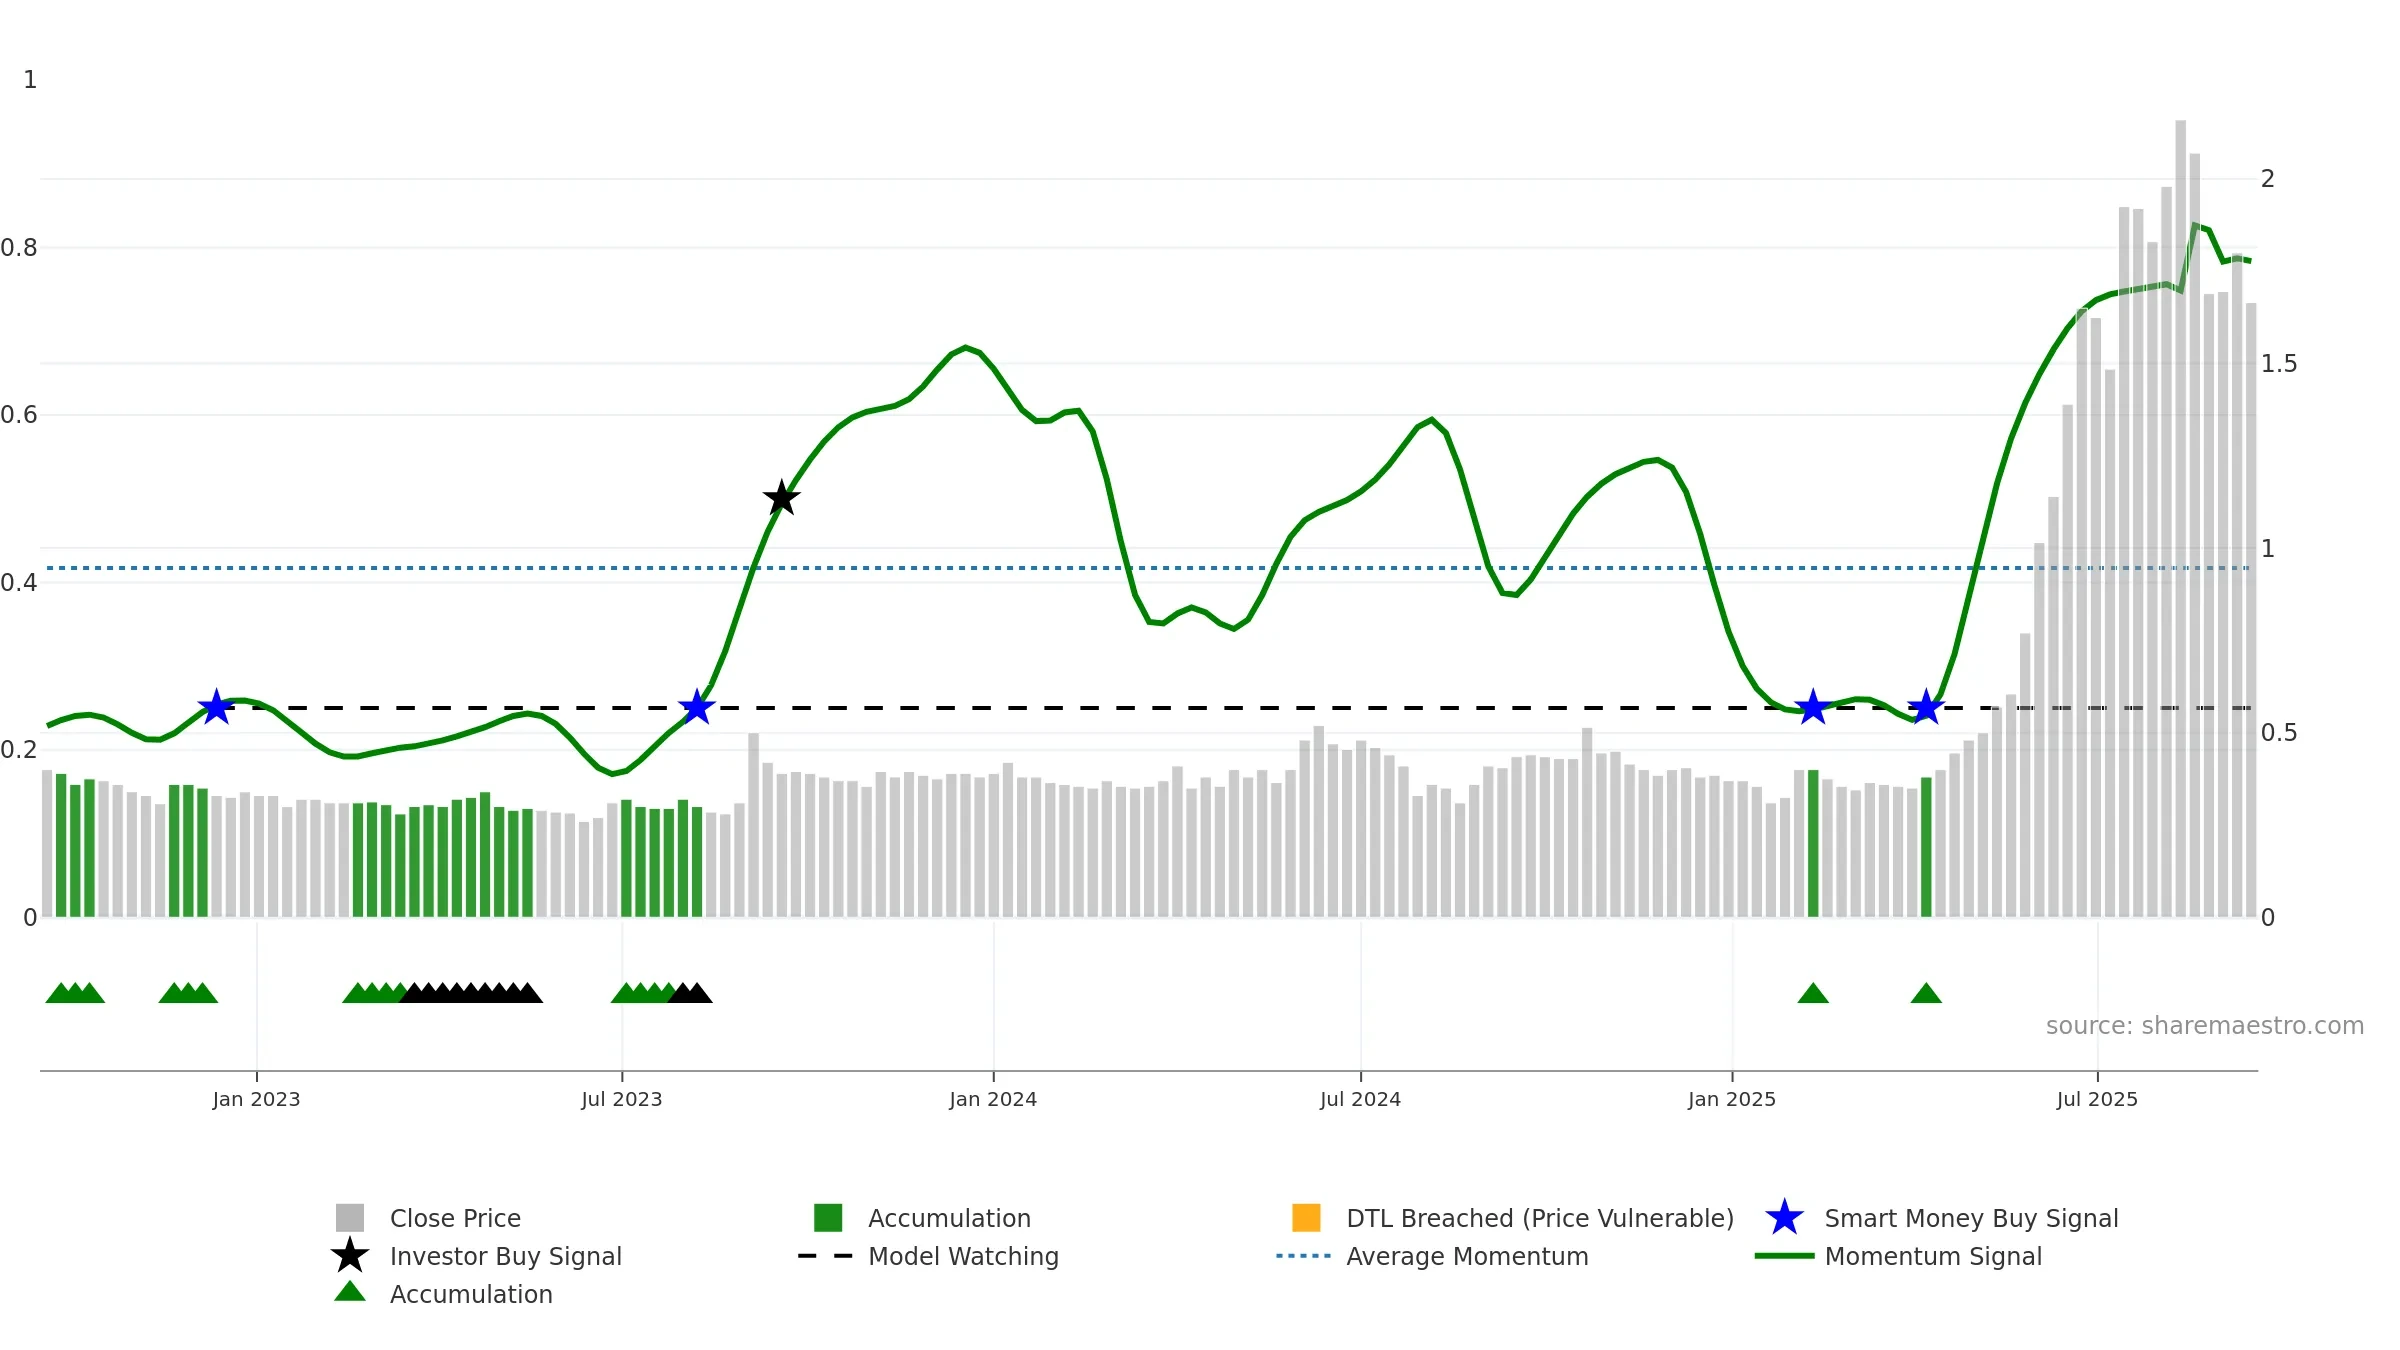This screenshot has height=1350, width=2400.
Task: Click the 2 right axis label
Action: coord(2268,179)
